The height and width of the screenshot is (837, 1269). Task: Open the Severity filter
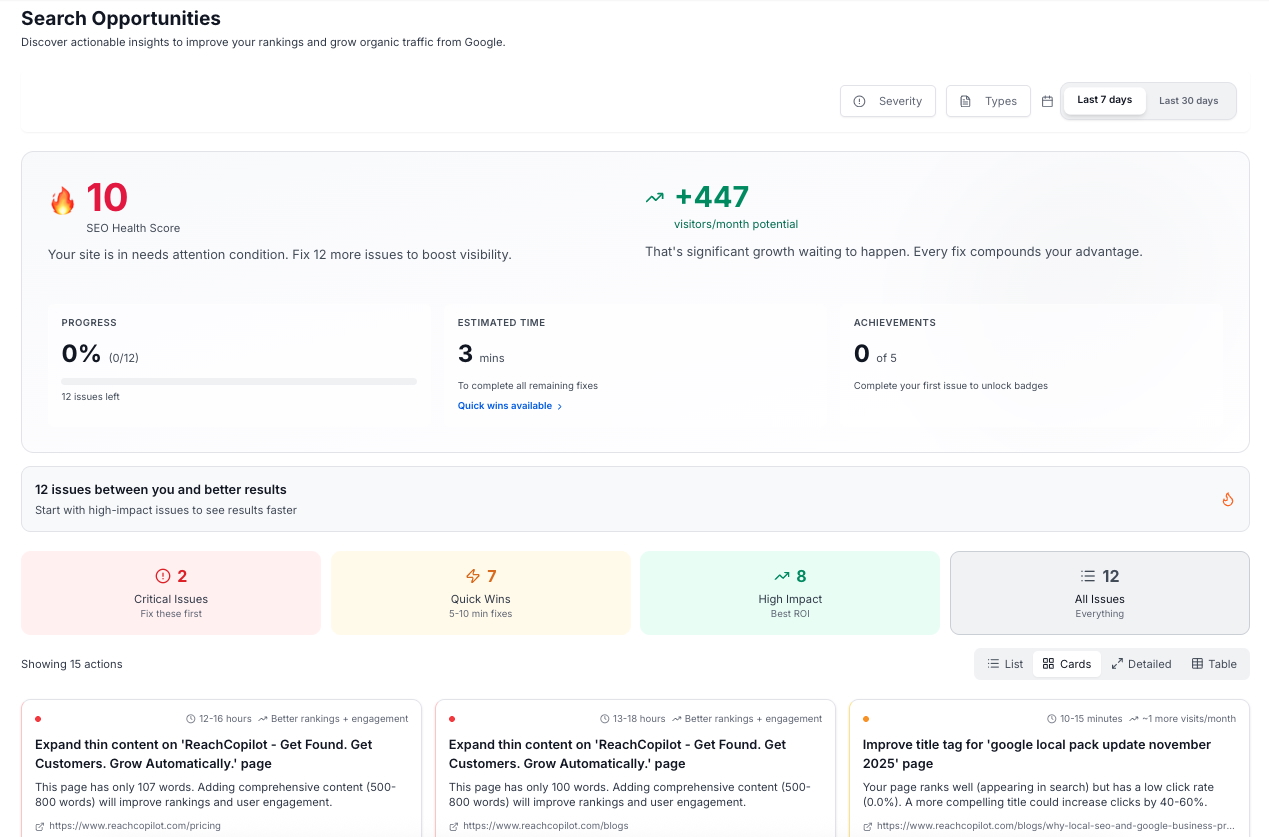pyautogui.click(x=887, y=100)
